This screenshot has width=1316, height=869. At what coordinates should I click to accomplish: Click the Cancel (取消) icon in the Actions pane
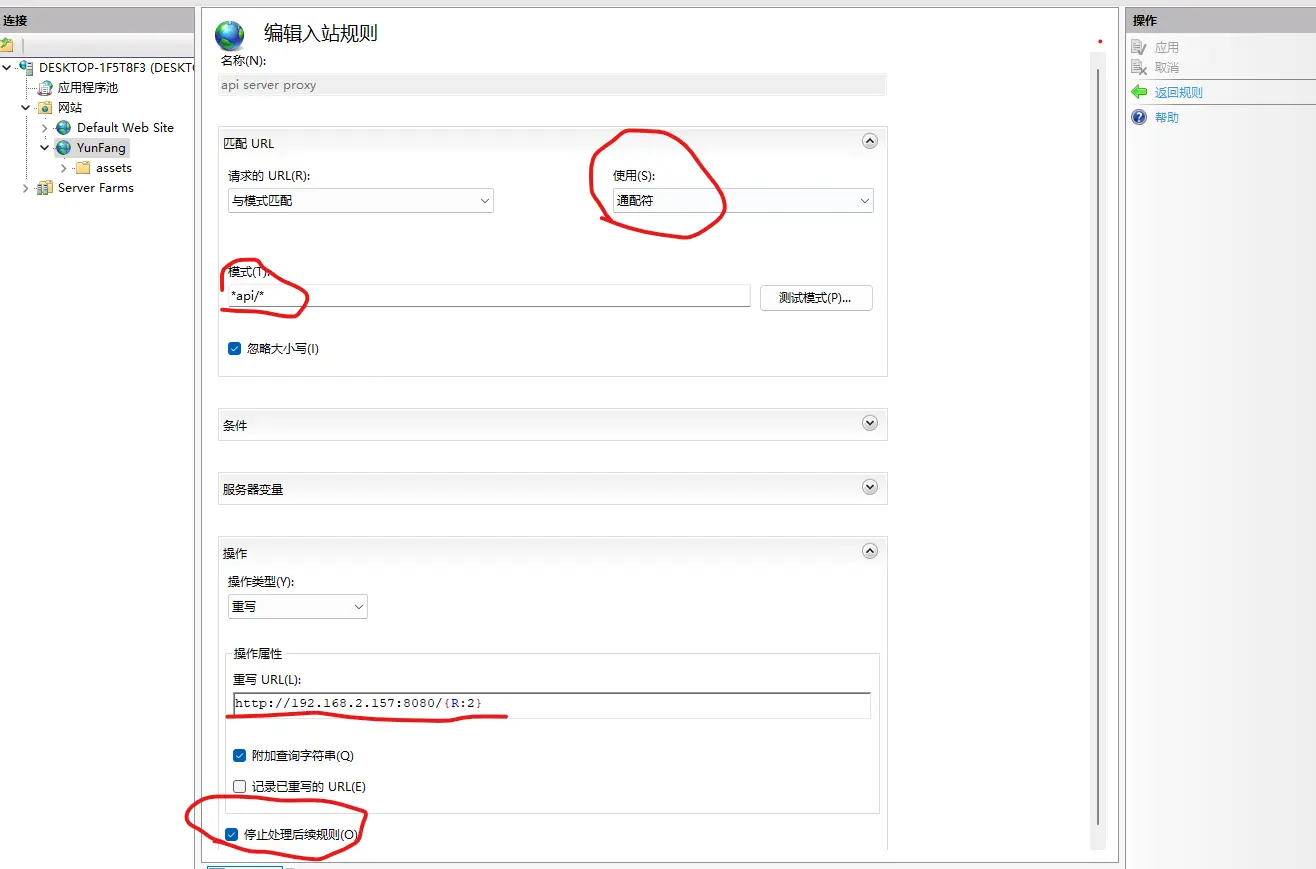1139,67
